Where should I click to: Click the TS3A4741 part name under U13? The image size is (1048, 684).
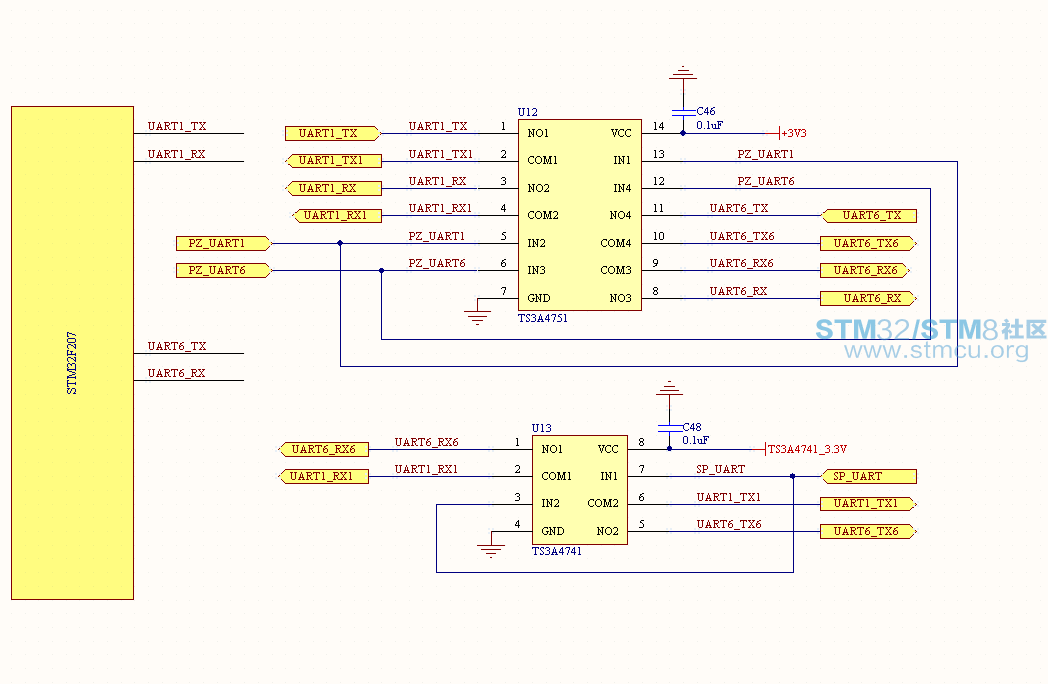557,551
